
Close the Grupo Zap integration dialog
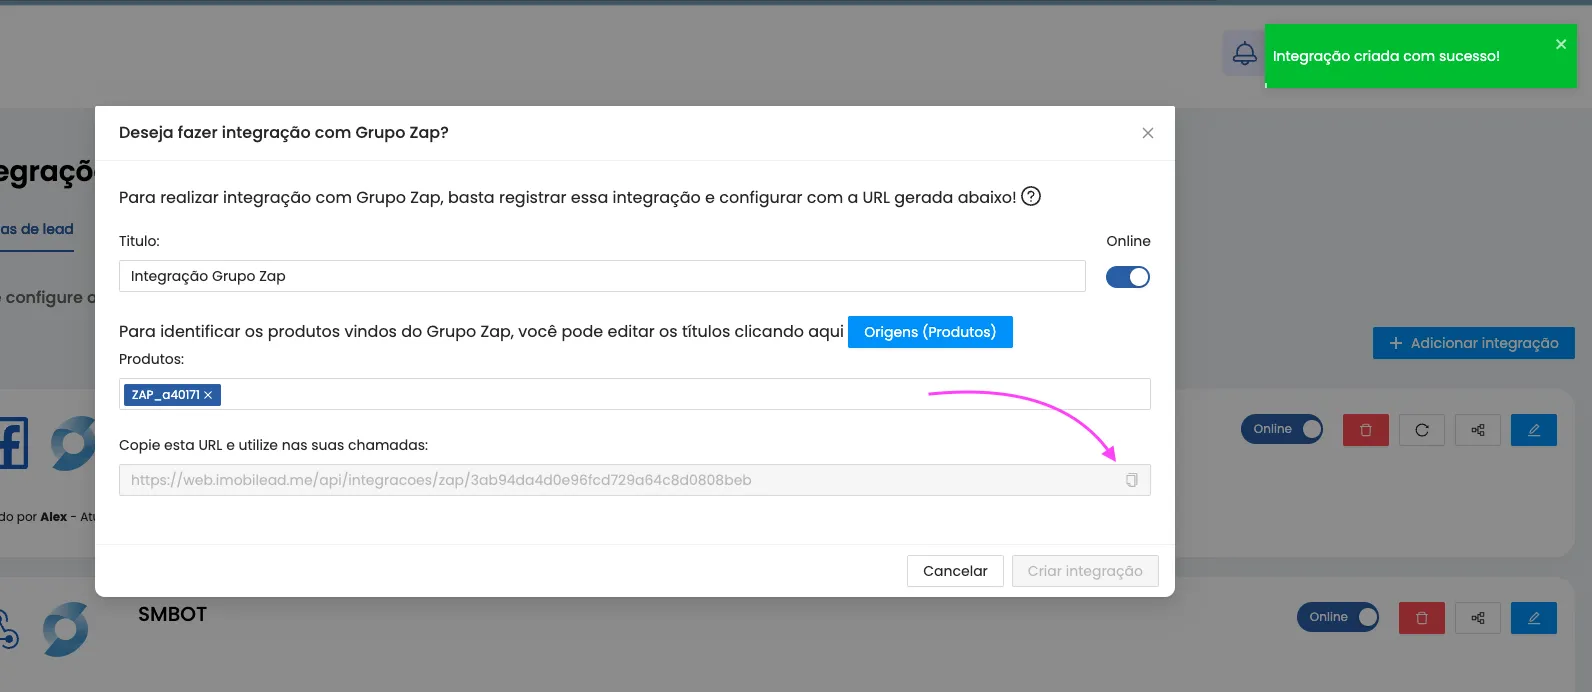point(1148,133)
